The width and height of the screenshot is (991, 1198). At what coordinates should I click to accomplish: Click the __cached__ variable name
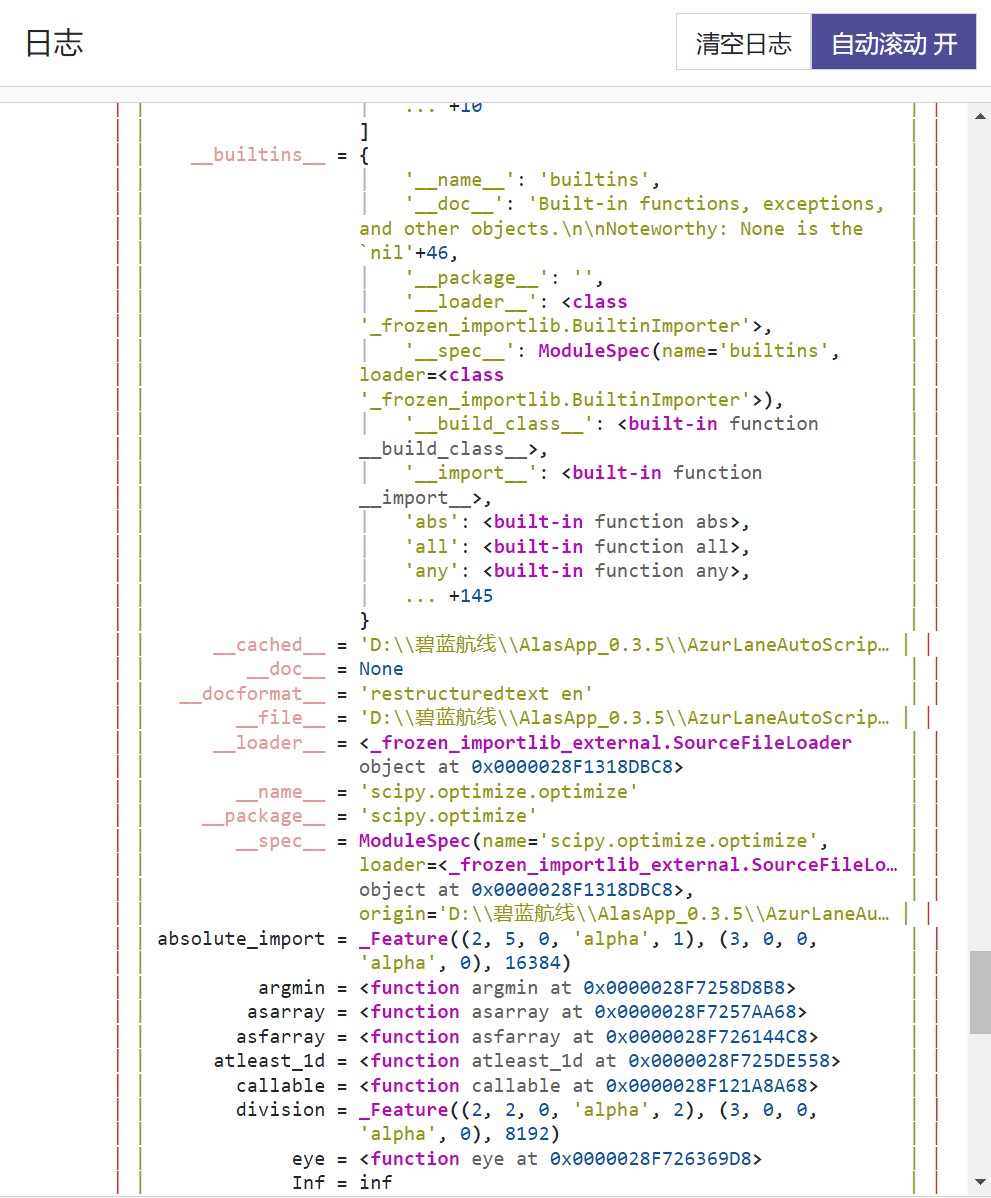click(x=269, y=645)
